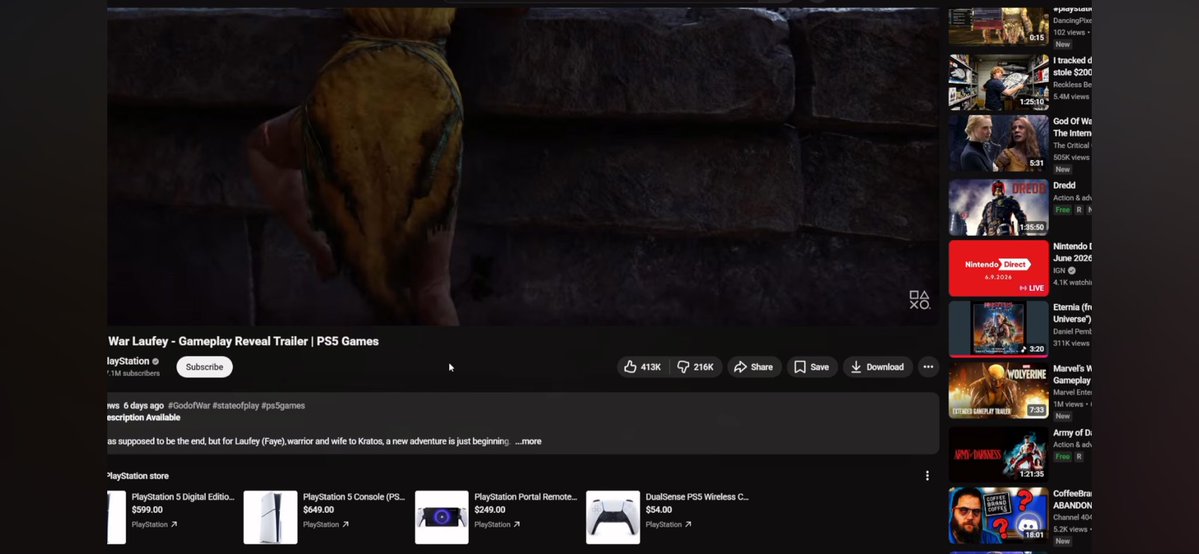Subscribe to the PlayStation channel
1199x554 pixels.
(x=204, y=367)
